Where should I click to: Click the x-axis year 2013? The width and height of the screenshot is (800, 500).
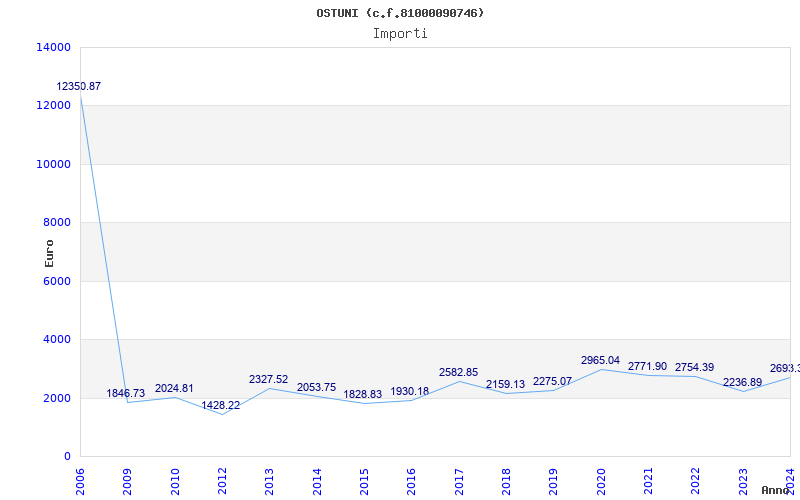269,482
